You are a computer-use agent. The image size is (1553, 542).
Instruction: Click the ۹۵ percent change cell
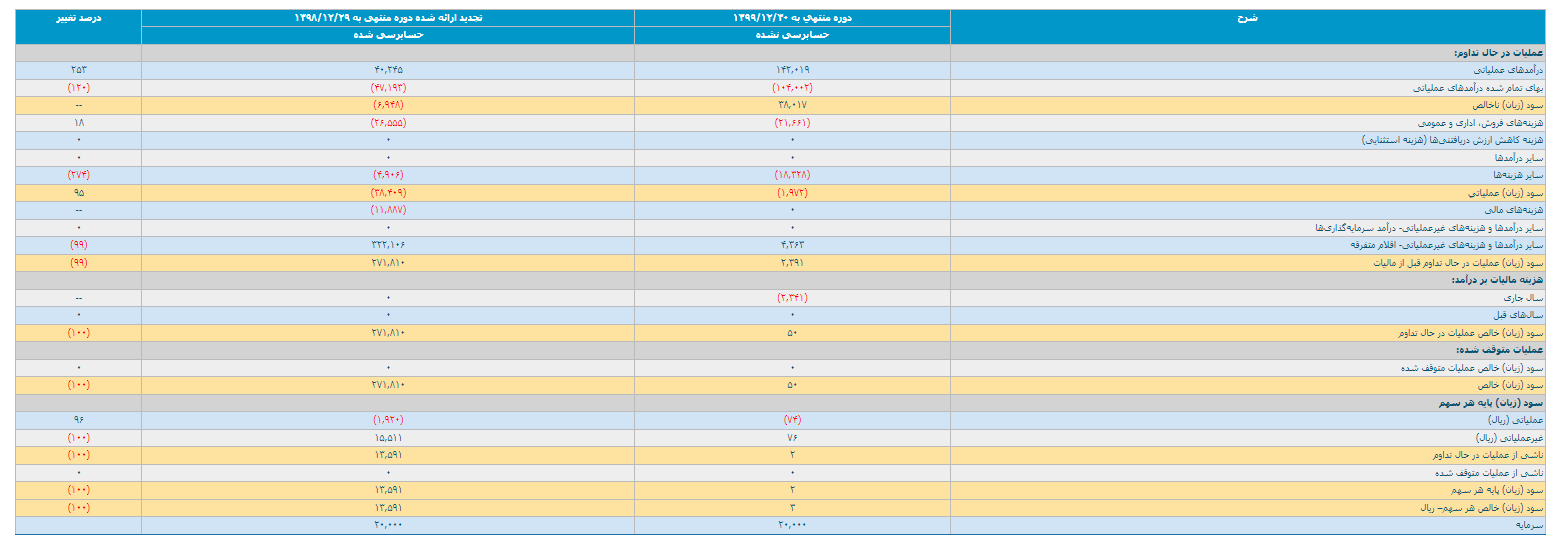click(78, 192)
